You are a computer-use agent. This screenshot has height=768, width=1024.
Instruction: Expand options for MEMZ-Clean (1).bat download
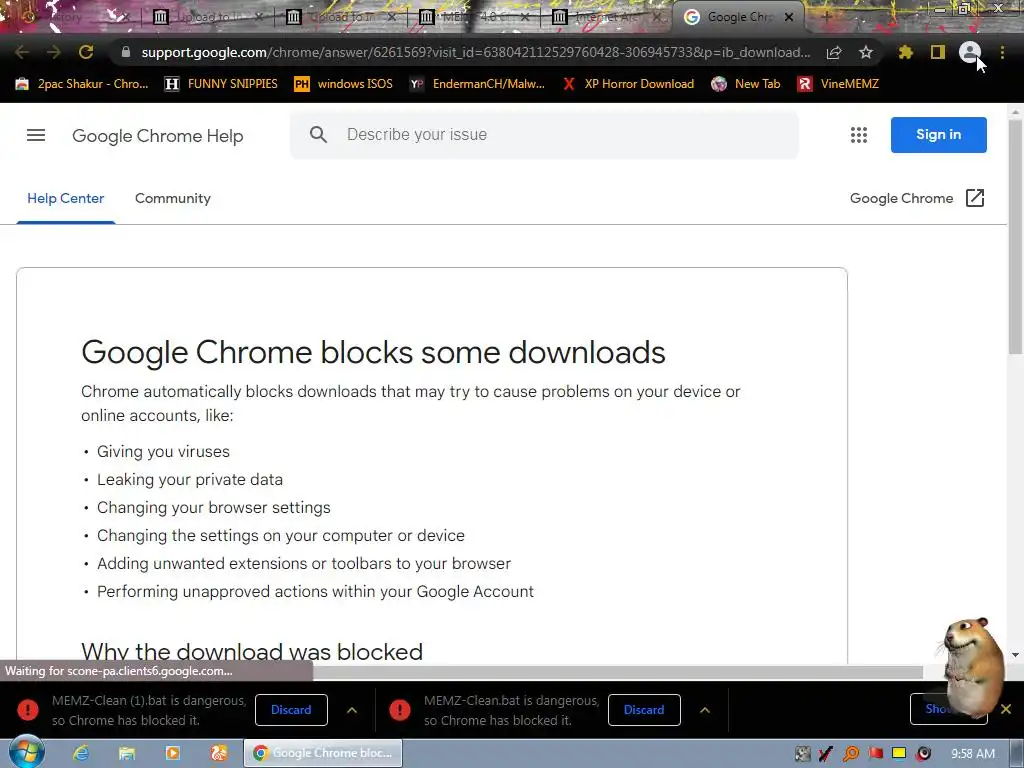(x=352, y=710)
